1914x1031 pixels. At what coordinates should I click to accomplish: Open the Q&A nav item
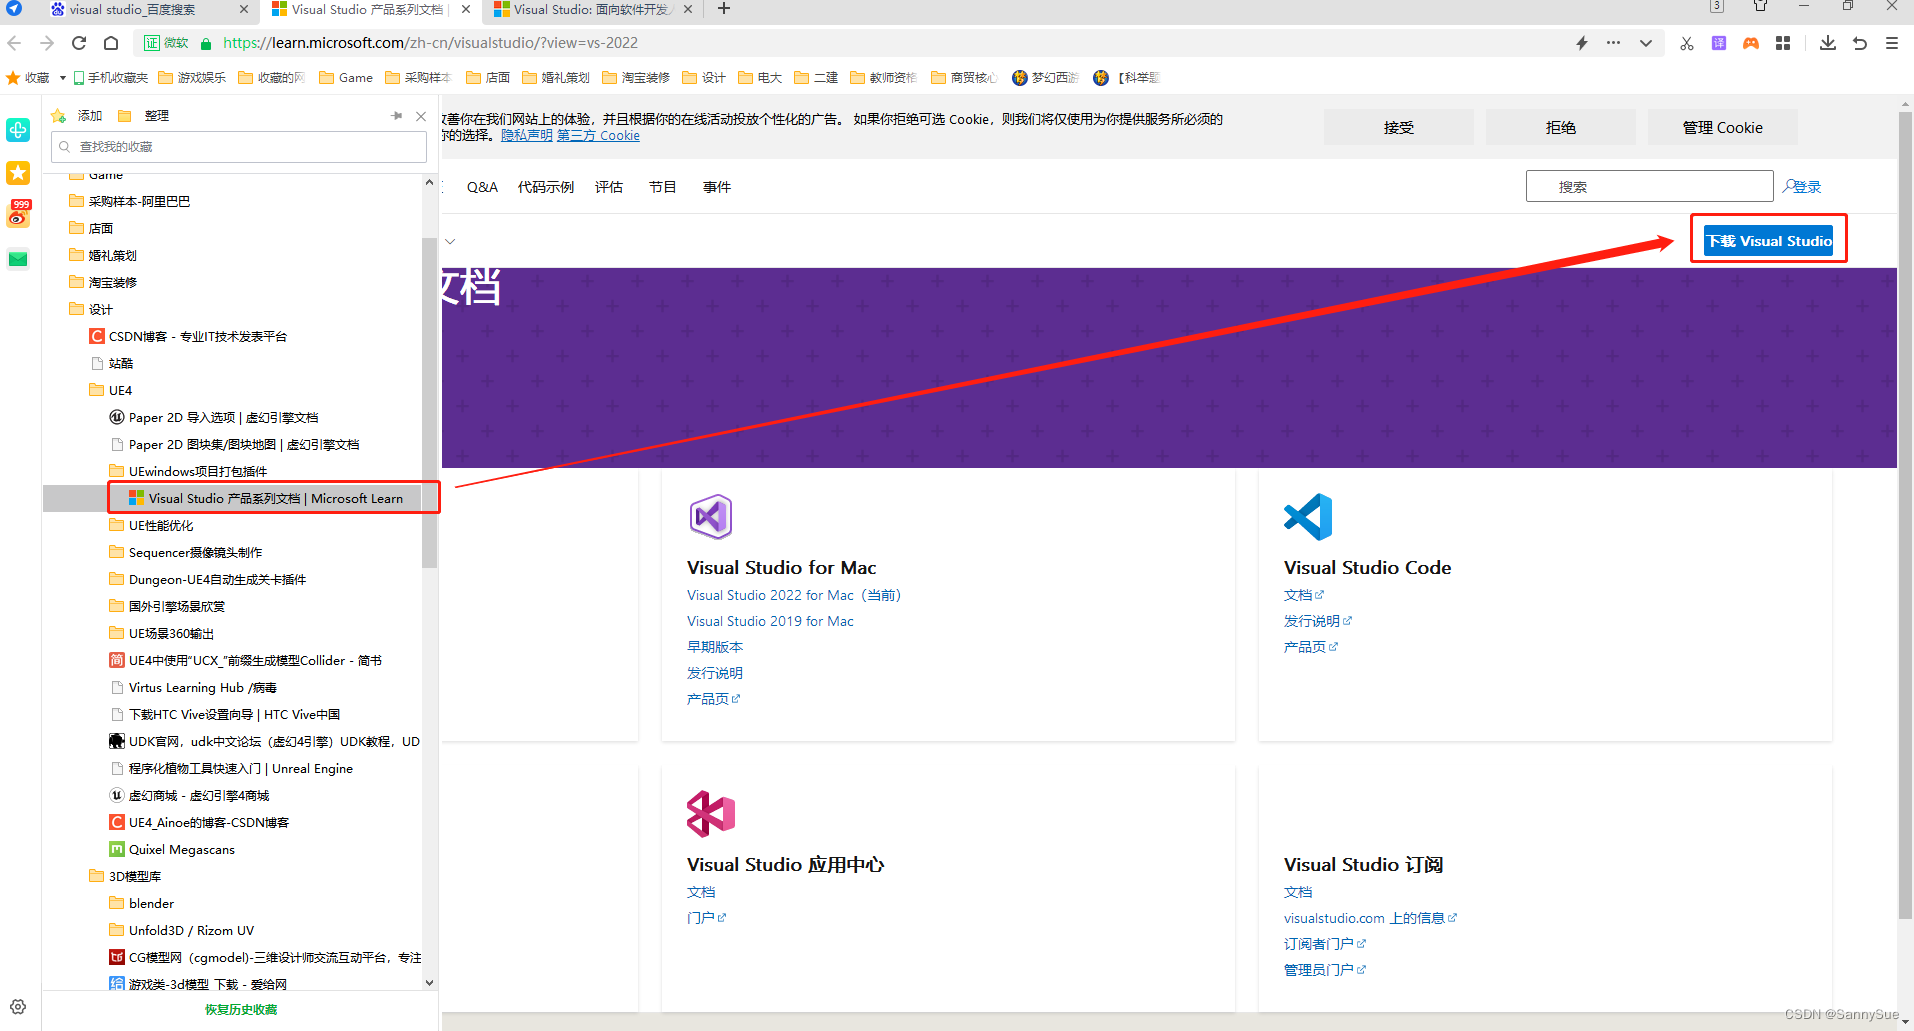point(482,187)
